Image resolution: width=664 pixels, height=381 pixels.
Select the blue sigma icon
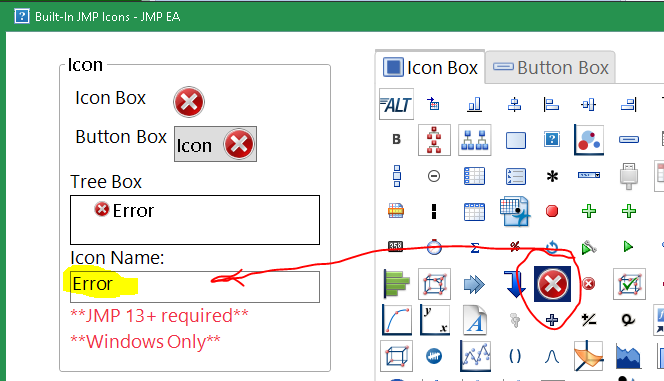click(475, 247)
